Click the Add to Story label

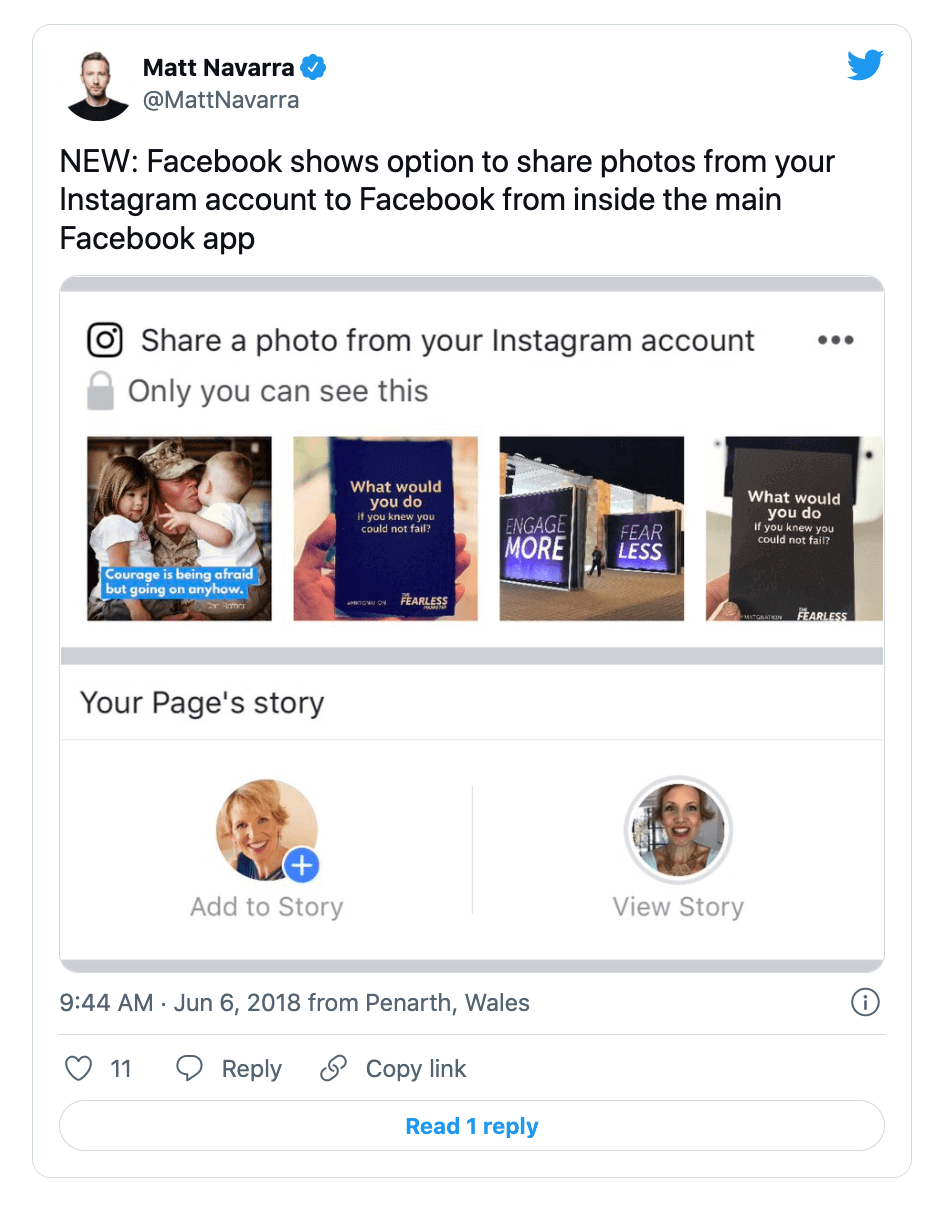click(x=267, y=907)
